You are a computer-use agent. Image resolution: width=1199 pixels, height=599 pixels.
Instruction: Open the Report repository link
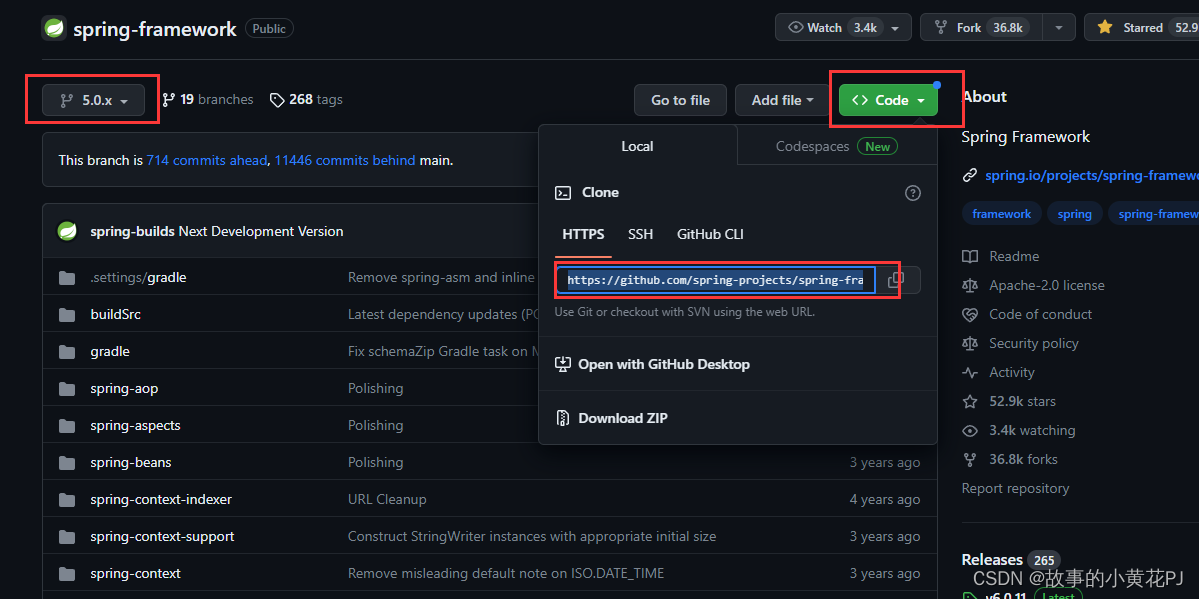(x=1015, y=488)
